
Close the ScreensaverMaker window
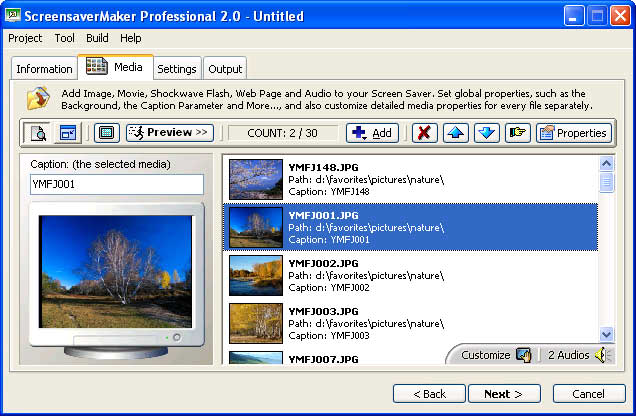(x=620, y=16)
